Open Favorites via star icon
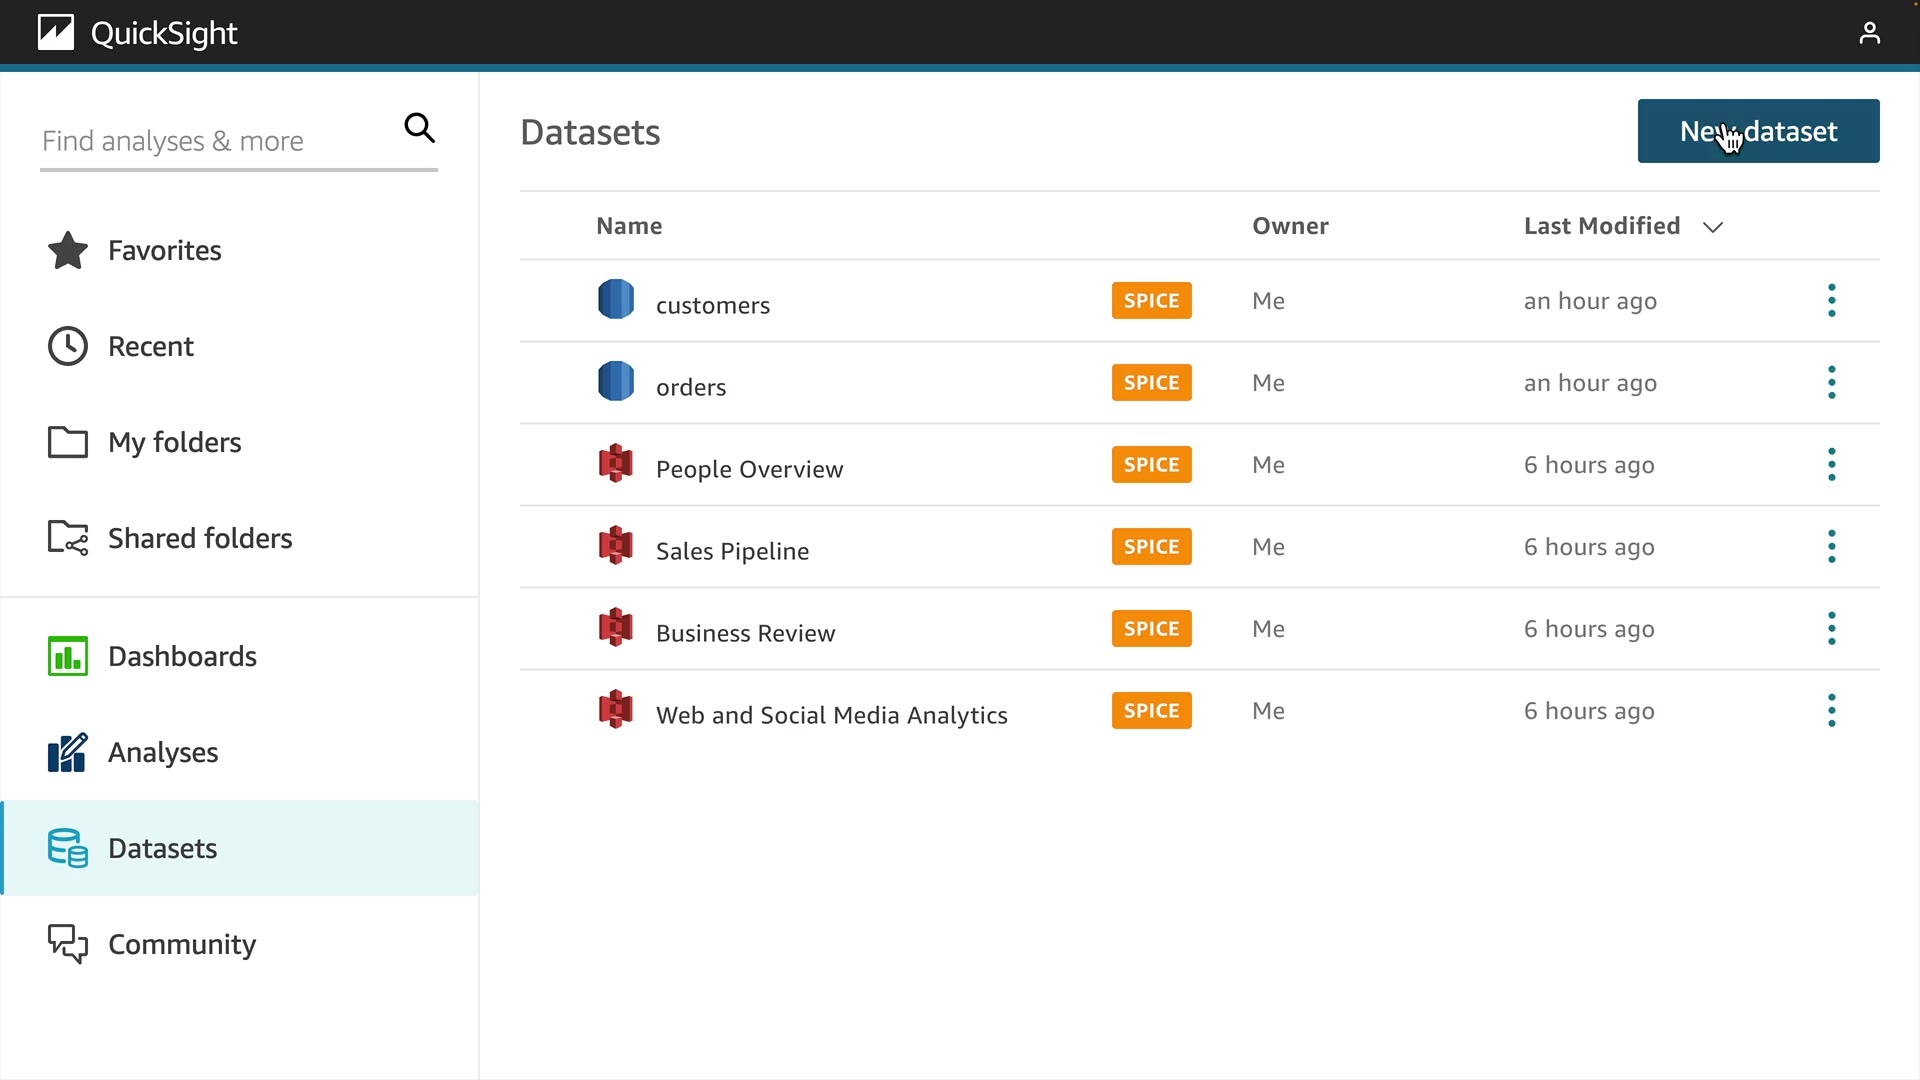This screenshot has width=1920, height=1080. click(x=68, y=251)
